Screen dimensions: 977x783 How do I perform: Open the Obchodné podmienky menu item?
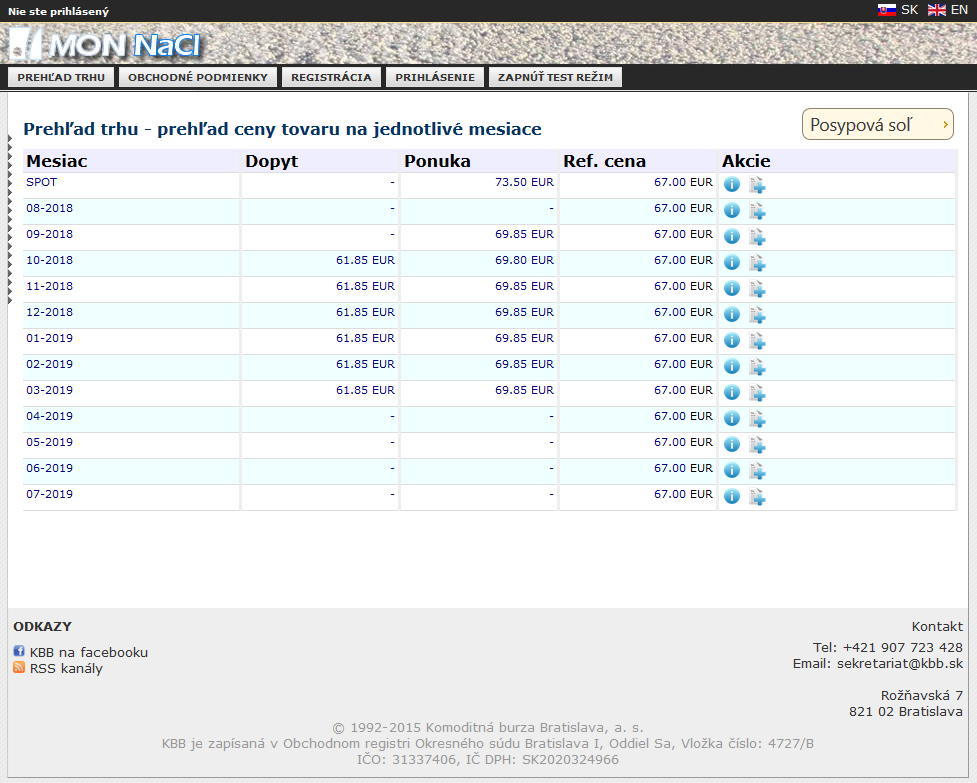[197, 77]
